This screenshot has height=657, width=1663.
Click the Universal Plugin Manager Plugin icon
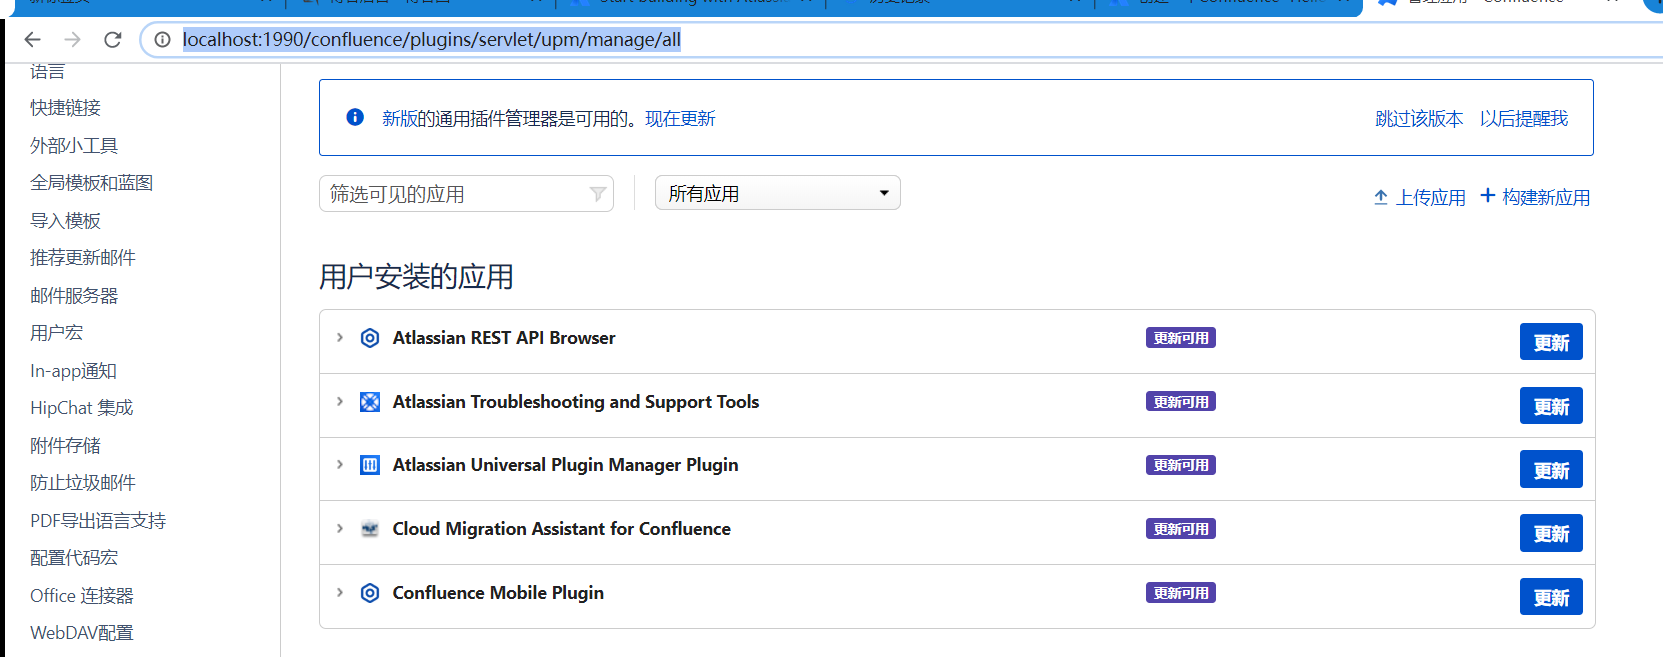coord(370,465)
